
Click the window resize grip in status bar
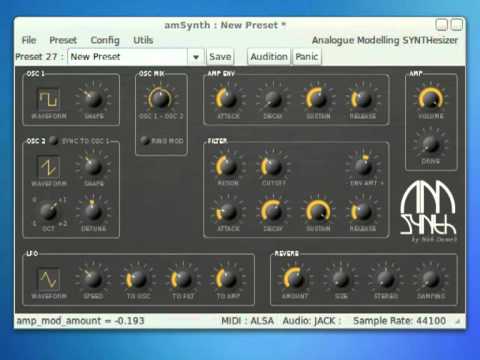(x=458, y=321)
